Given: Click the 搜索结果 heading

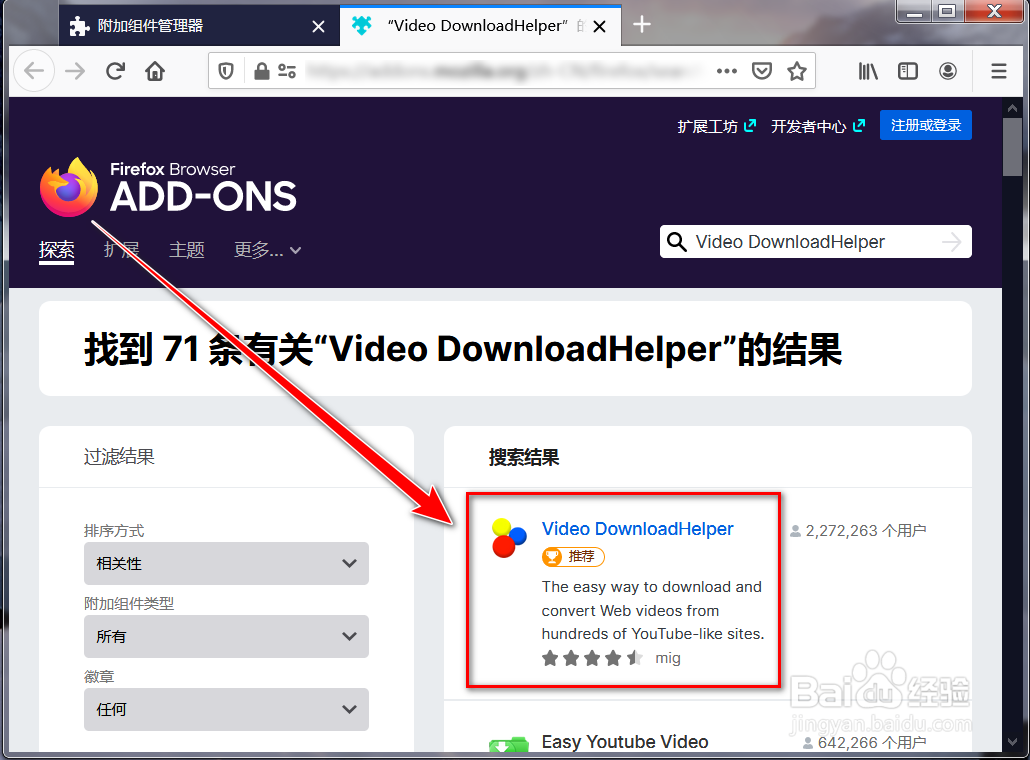Looking at the screenshot, I should 524,457.
